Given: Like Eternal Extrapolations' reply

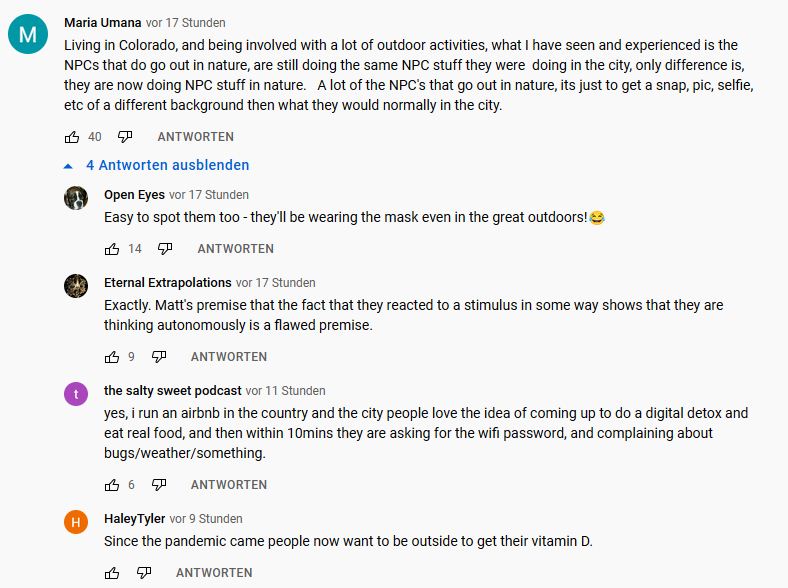Looking at the screenshot, I should 112,357.
